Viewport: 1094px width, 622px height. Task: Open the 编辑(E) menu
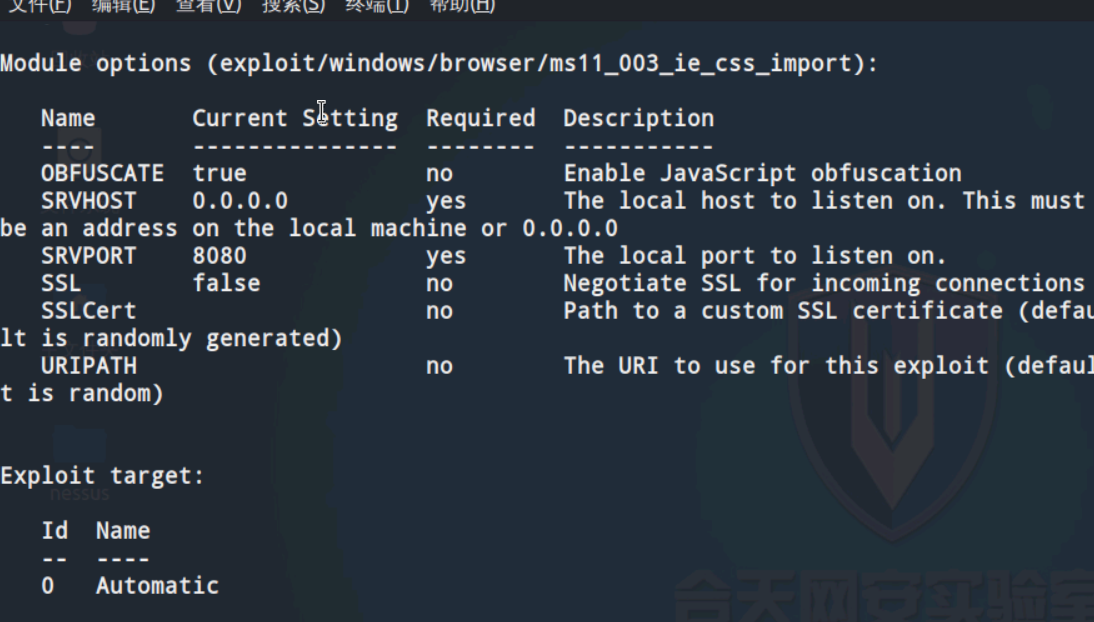coord(123,6)
